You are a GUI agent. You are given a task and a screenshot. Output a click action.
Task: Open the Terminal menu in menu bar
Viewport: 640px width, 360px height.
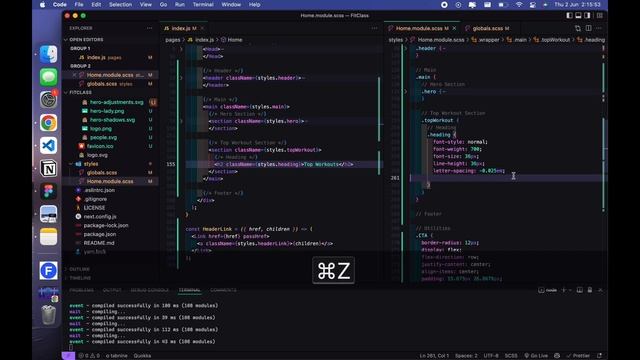(203, 4)
